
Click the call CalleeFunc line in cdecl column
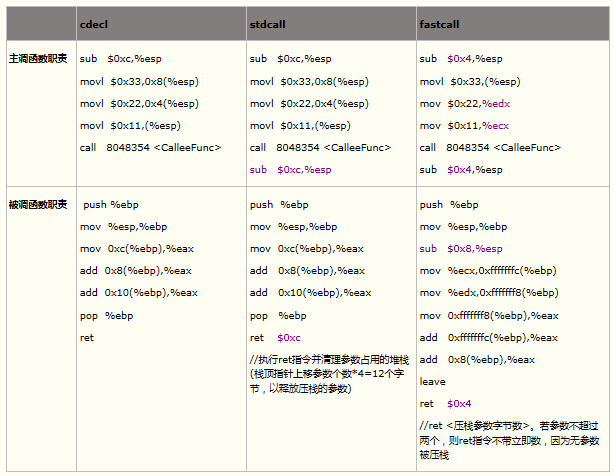coord(150,147)
